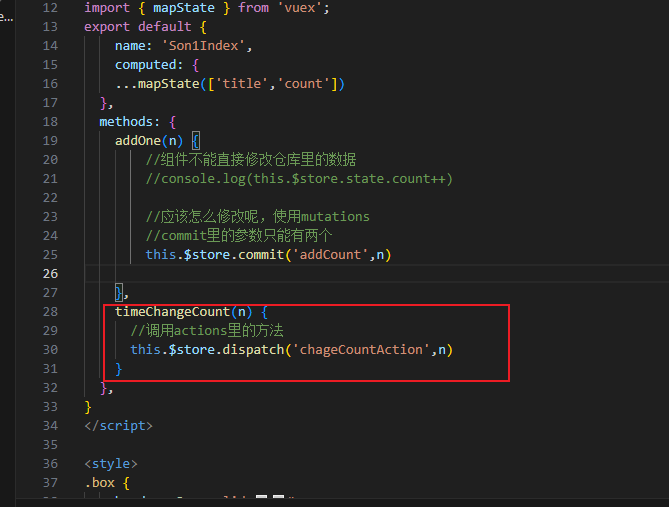This screenshot has height=507, width=669.
Task: Click the export default statement
Action: 138,27
